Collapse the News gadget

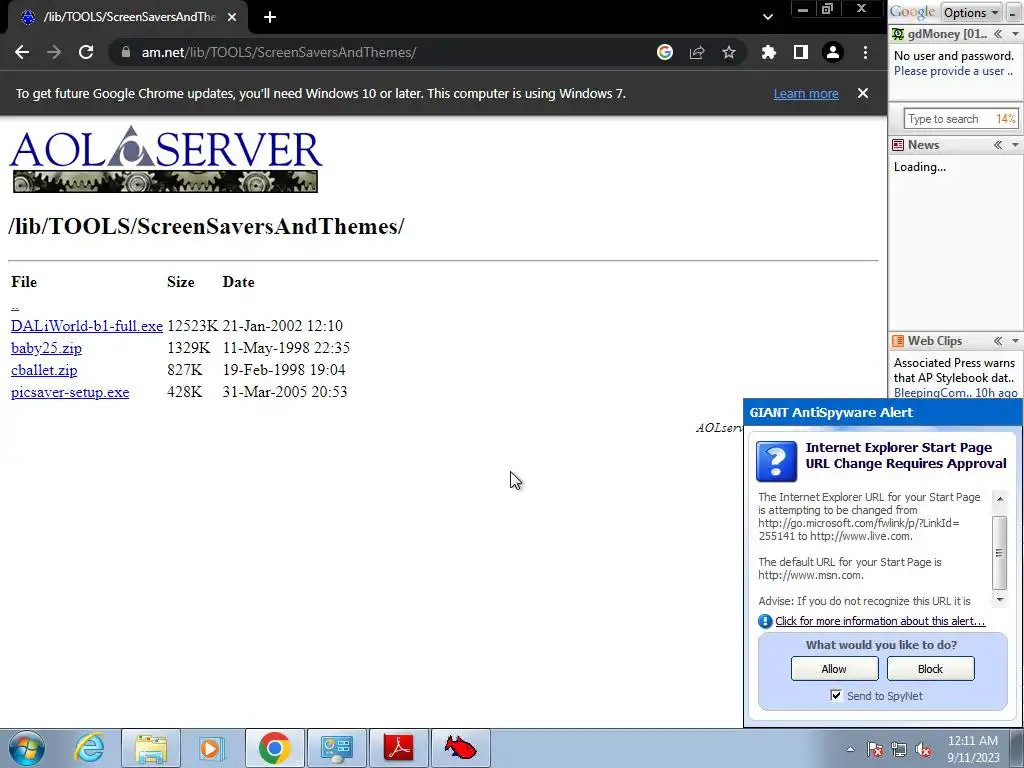998,145
